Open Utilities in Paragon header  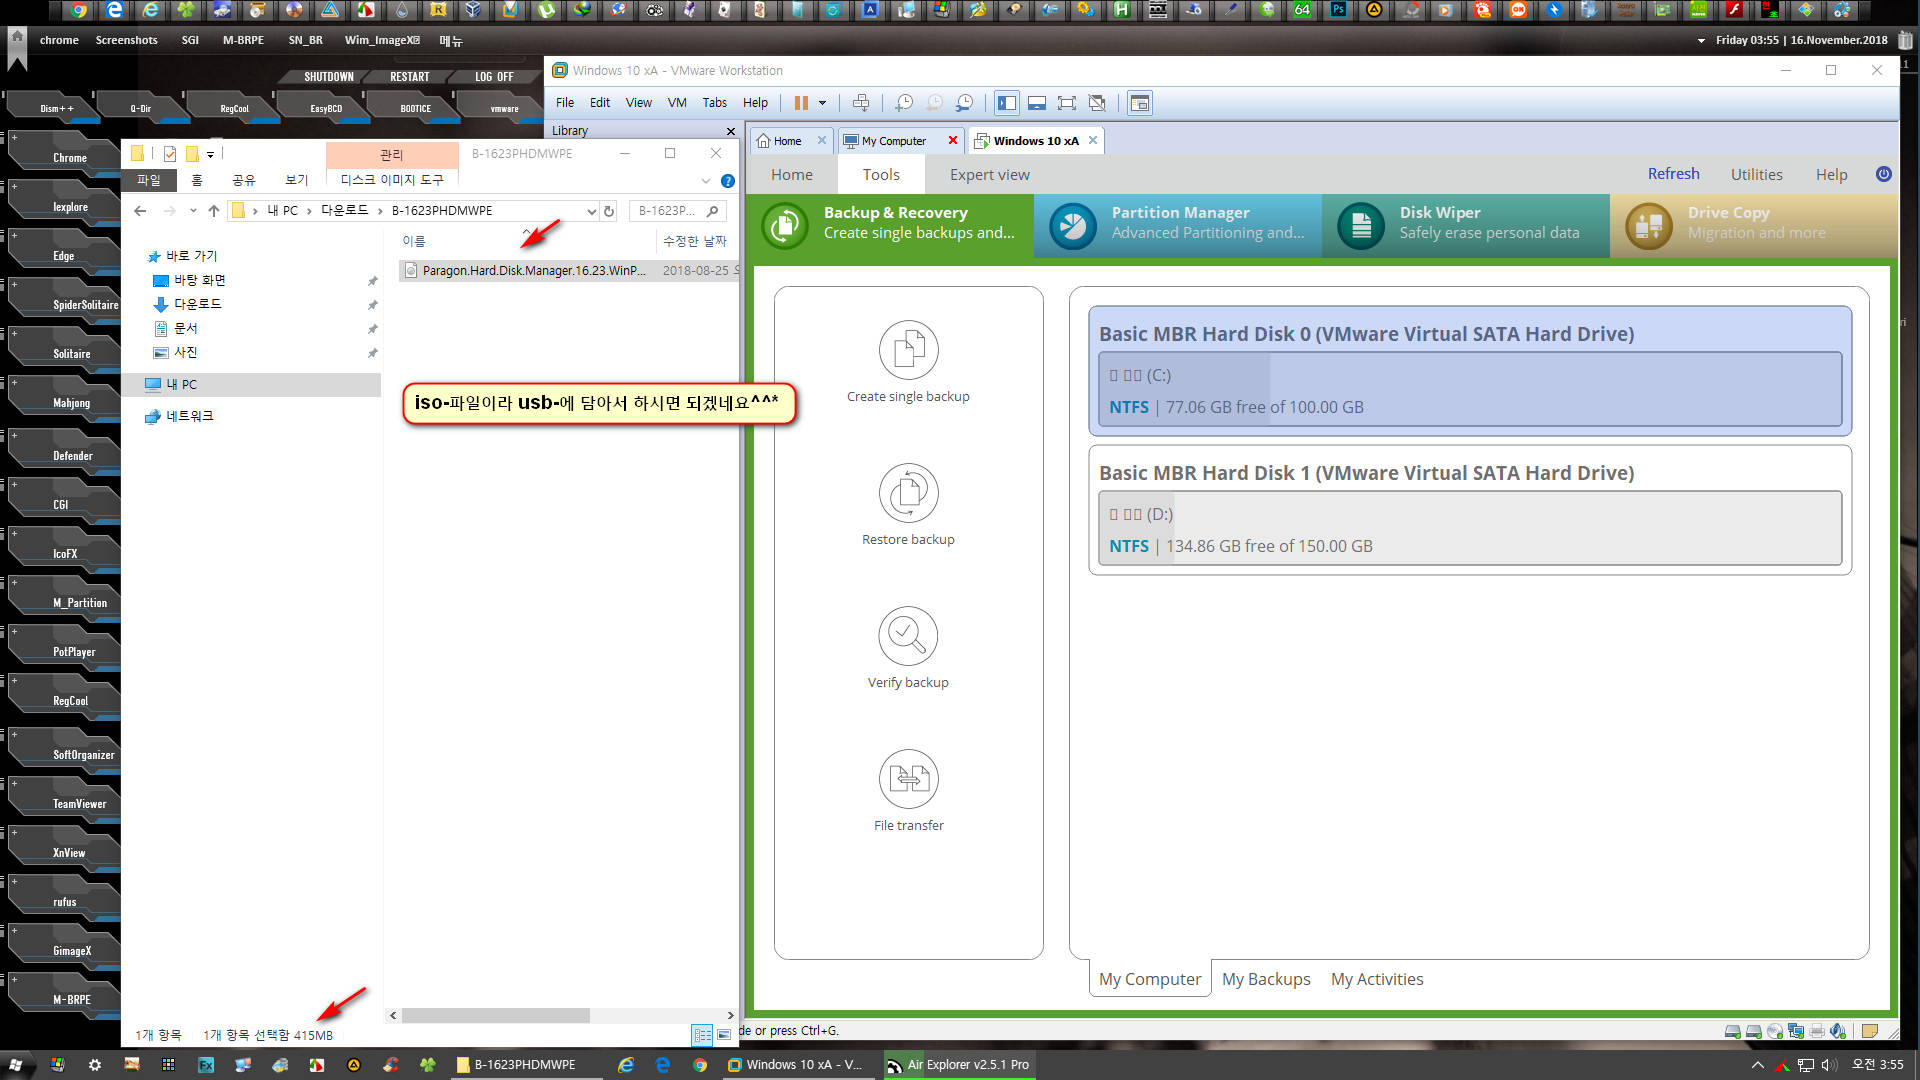pos(1756,175)
